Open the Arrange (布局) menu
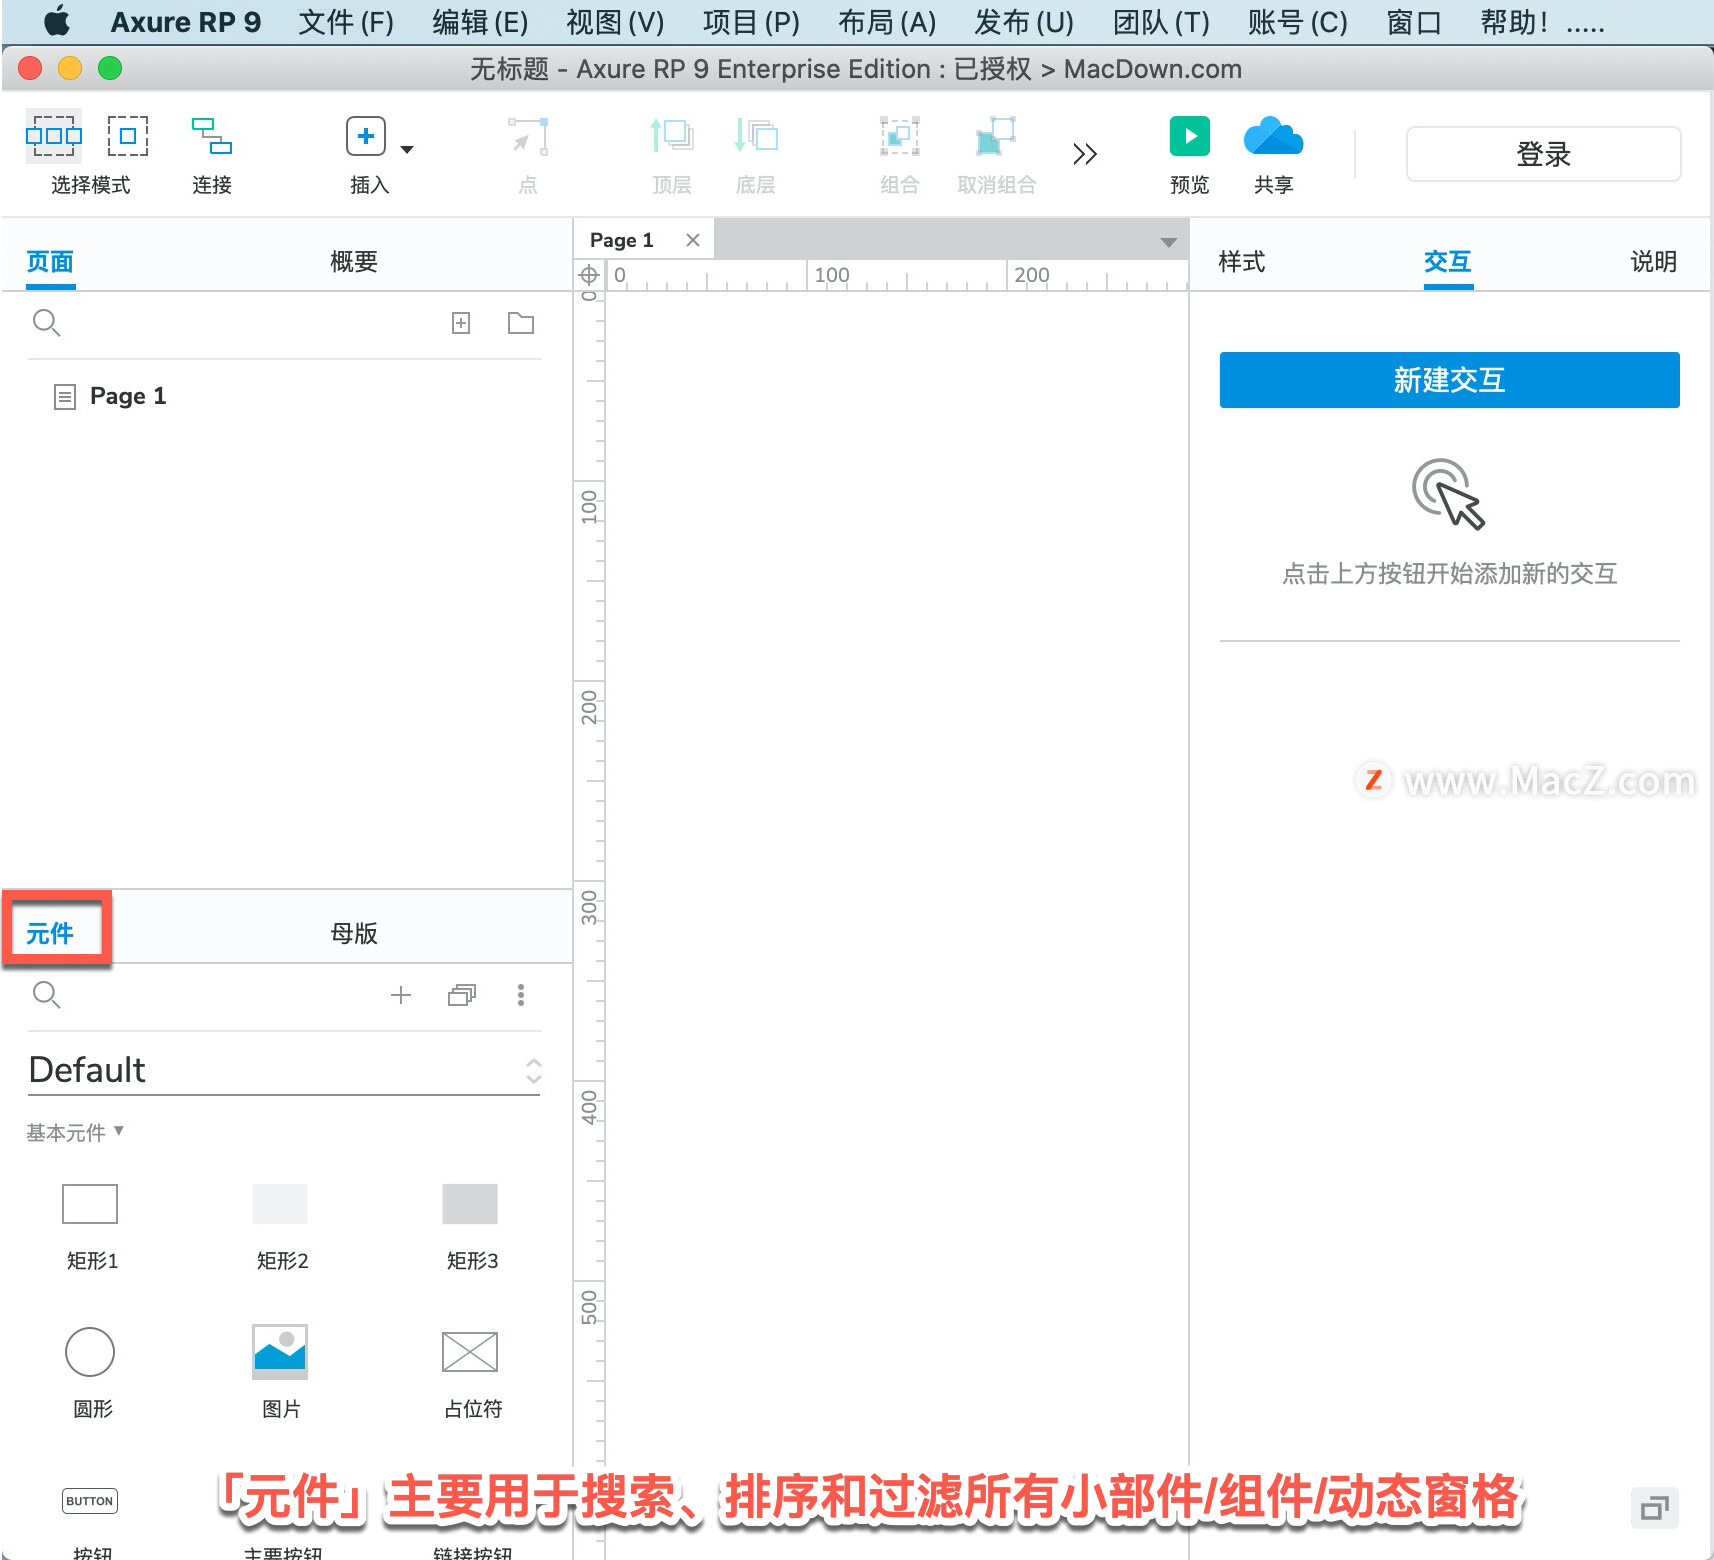1714x1560 pixels. coord(887,22)
